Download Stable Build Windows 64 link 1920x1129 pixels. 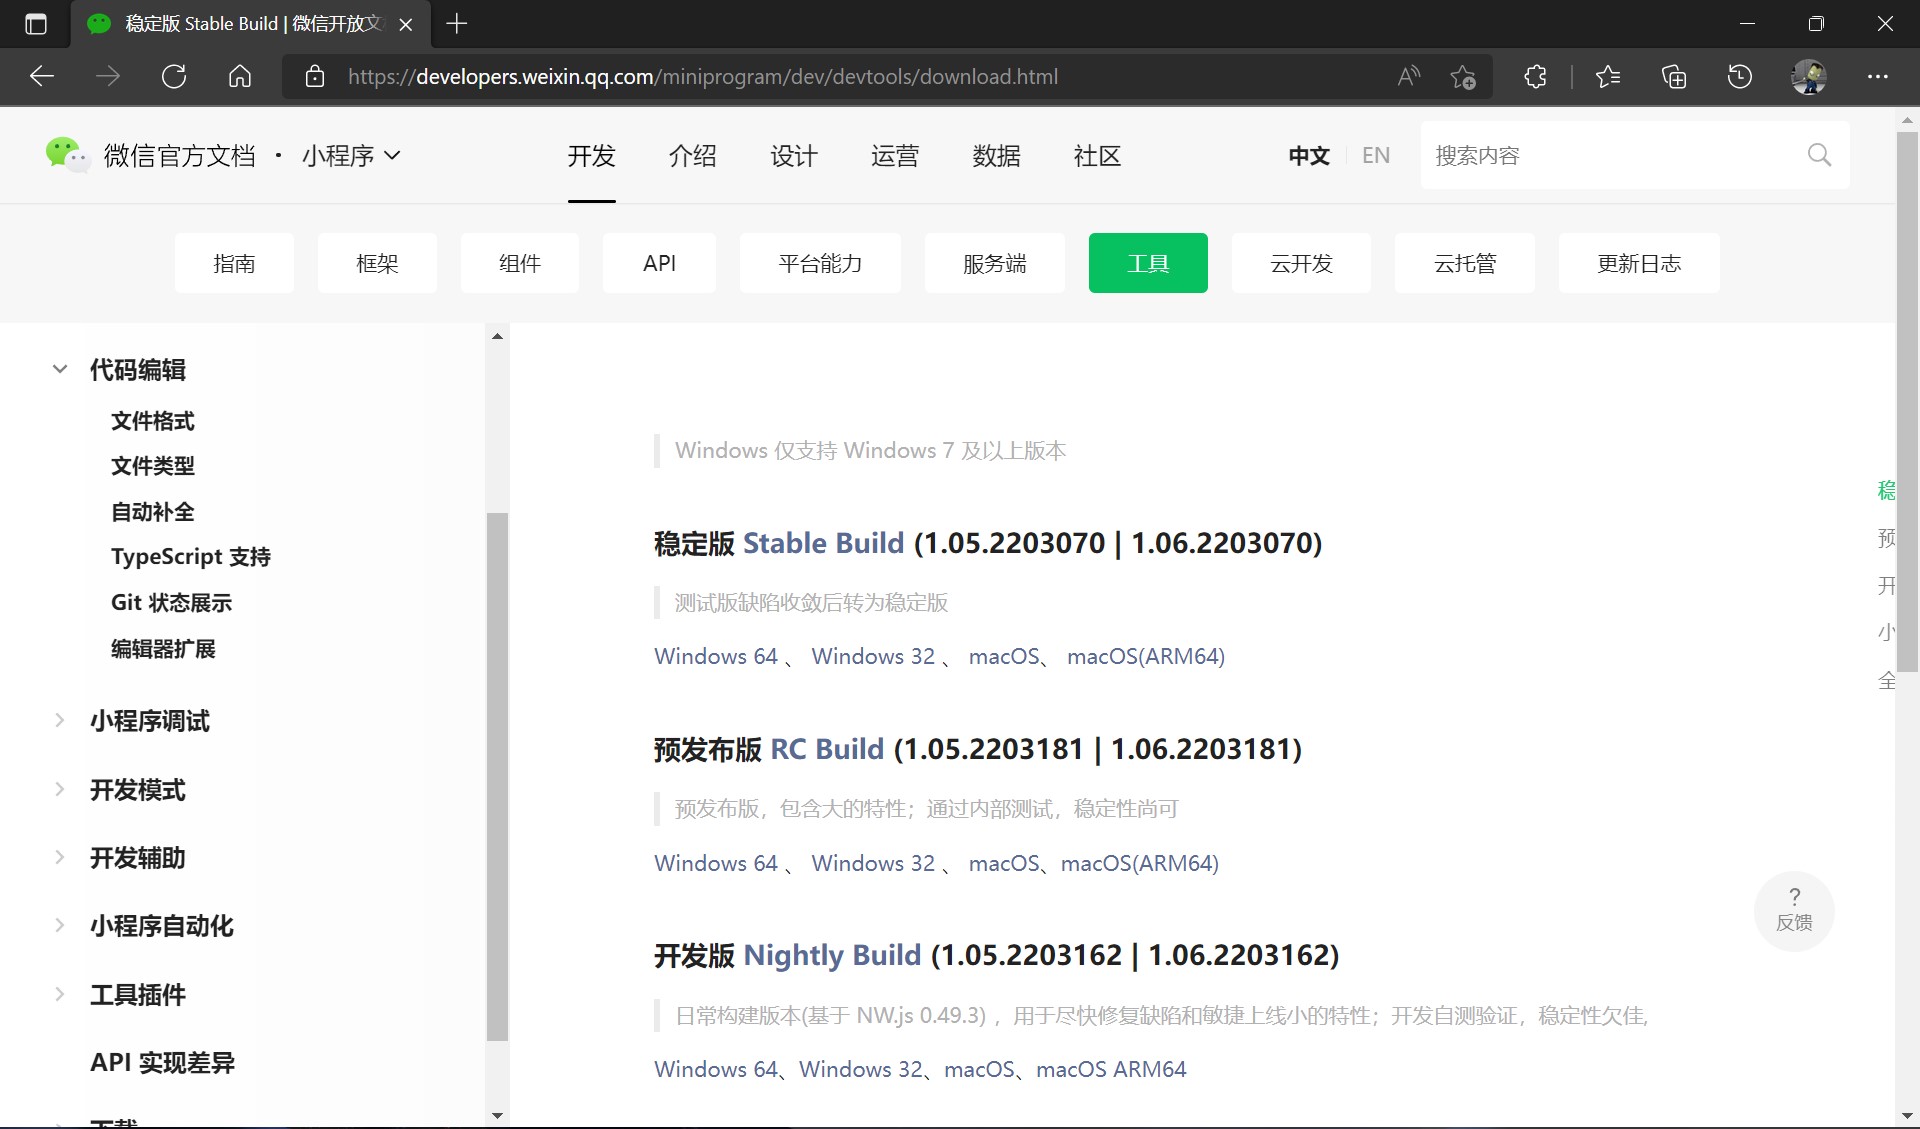click(x=715, y=656)
